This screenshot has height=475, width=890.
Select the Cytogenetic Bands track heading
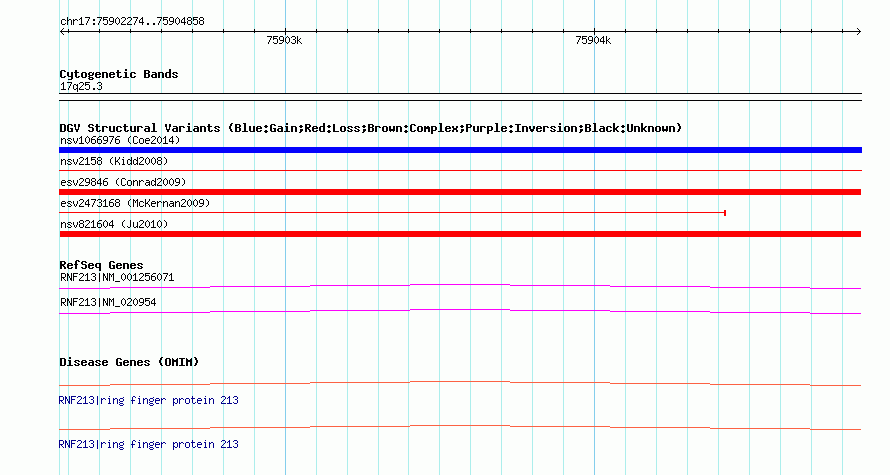pyautogui.click(x=119, y=74)
